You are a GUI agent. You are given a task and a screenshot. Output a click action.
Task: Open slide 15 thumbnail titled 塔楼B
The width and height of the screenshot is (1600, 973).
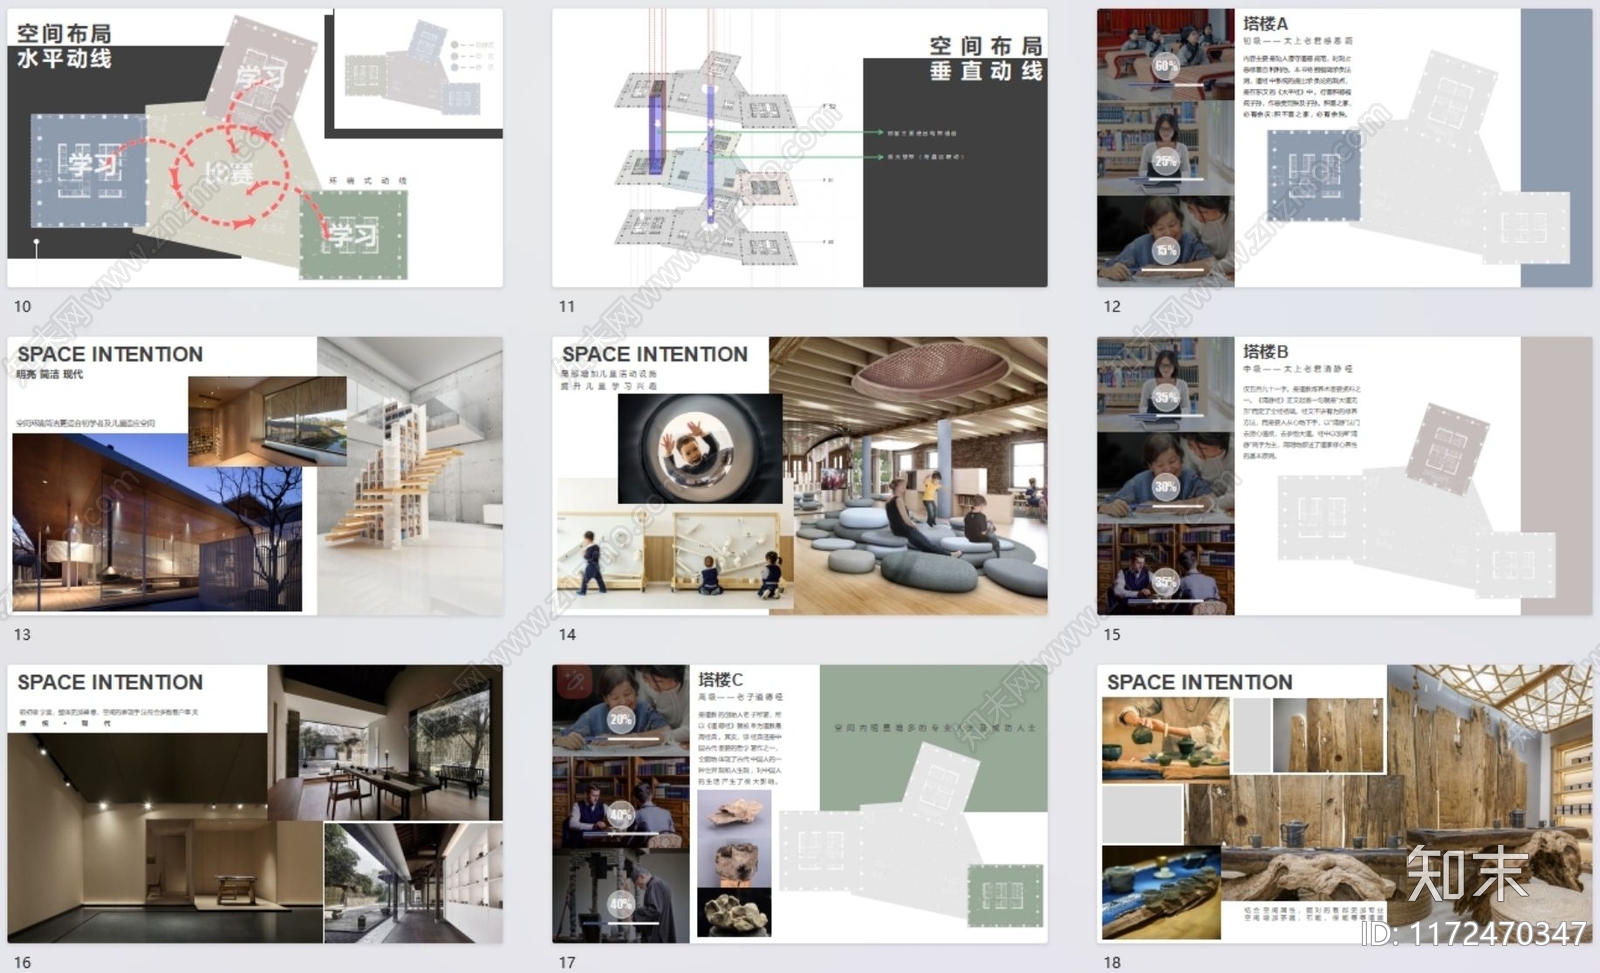tap(1344, 476)
